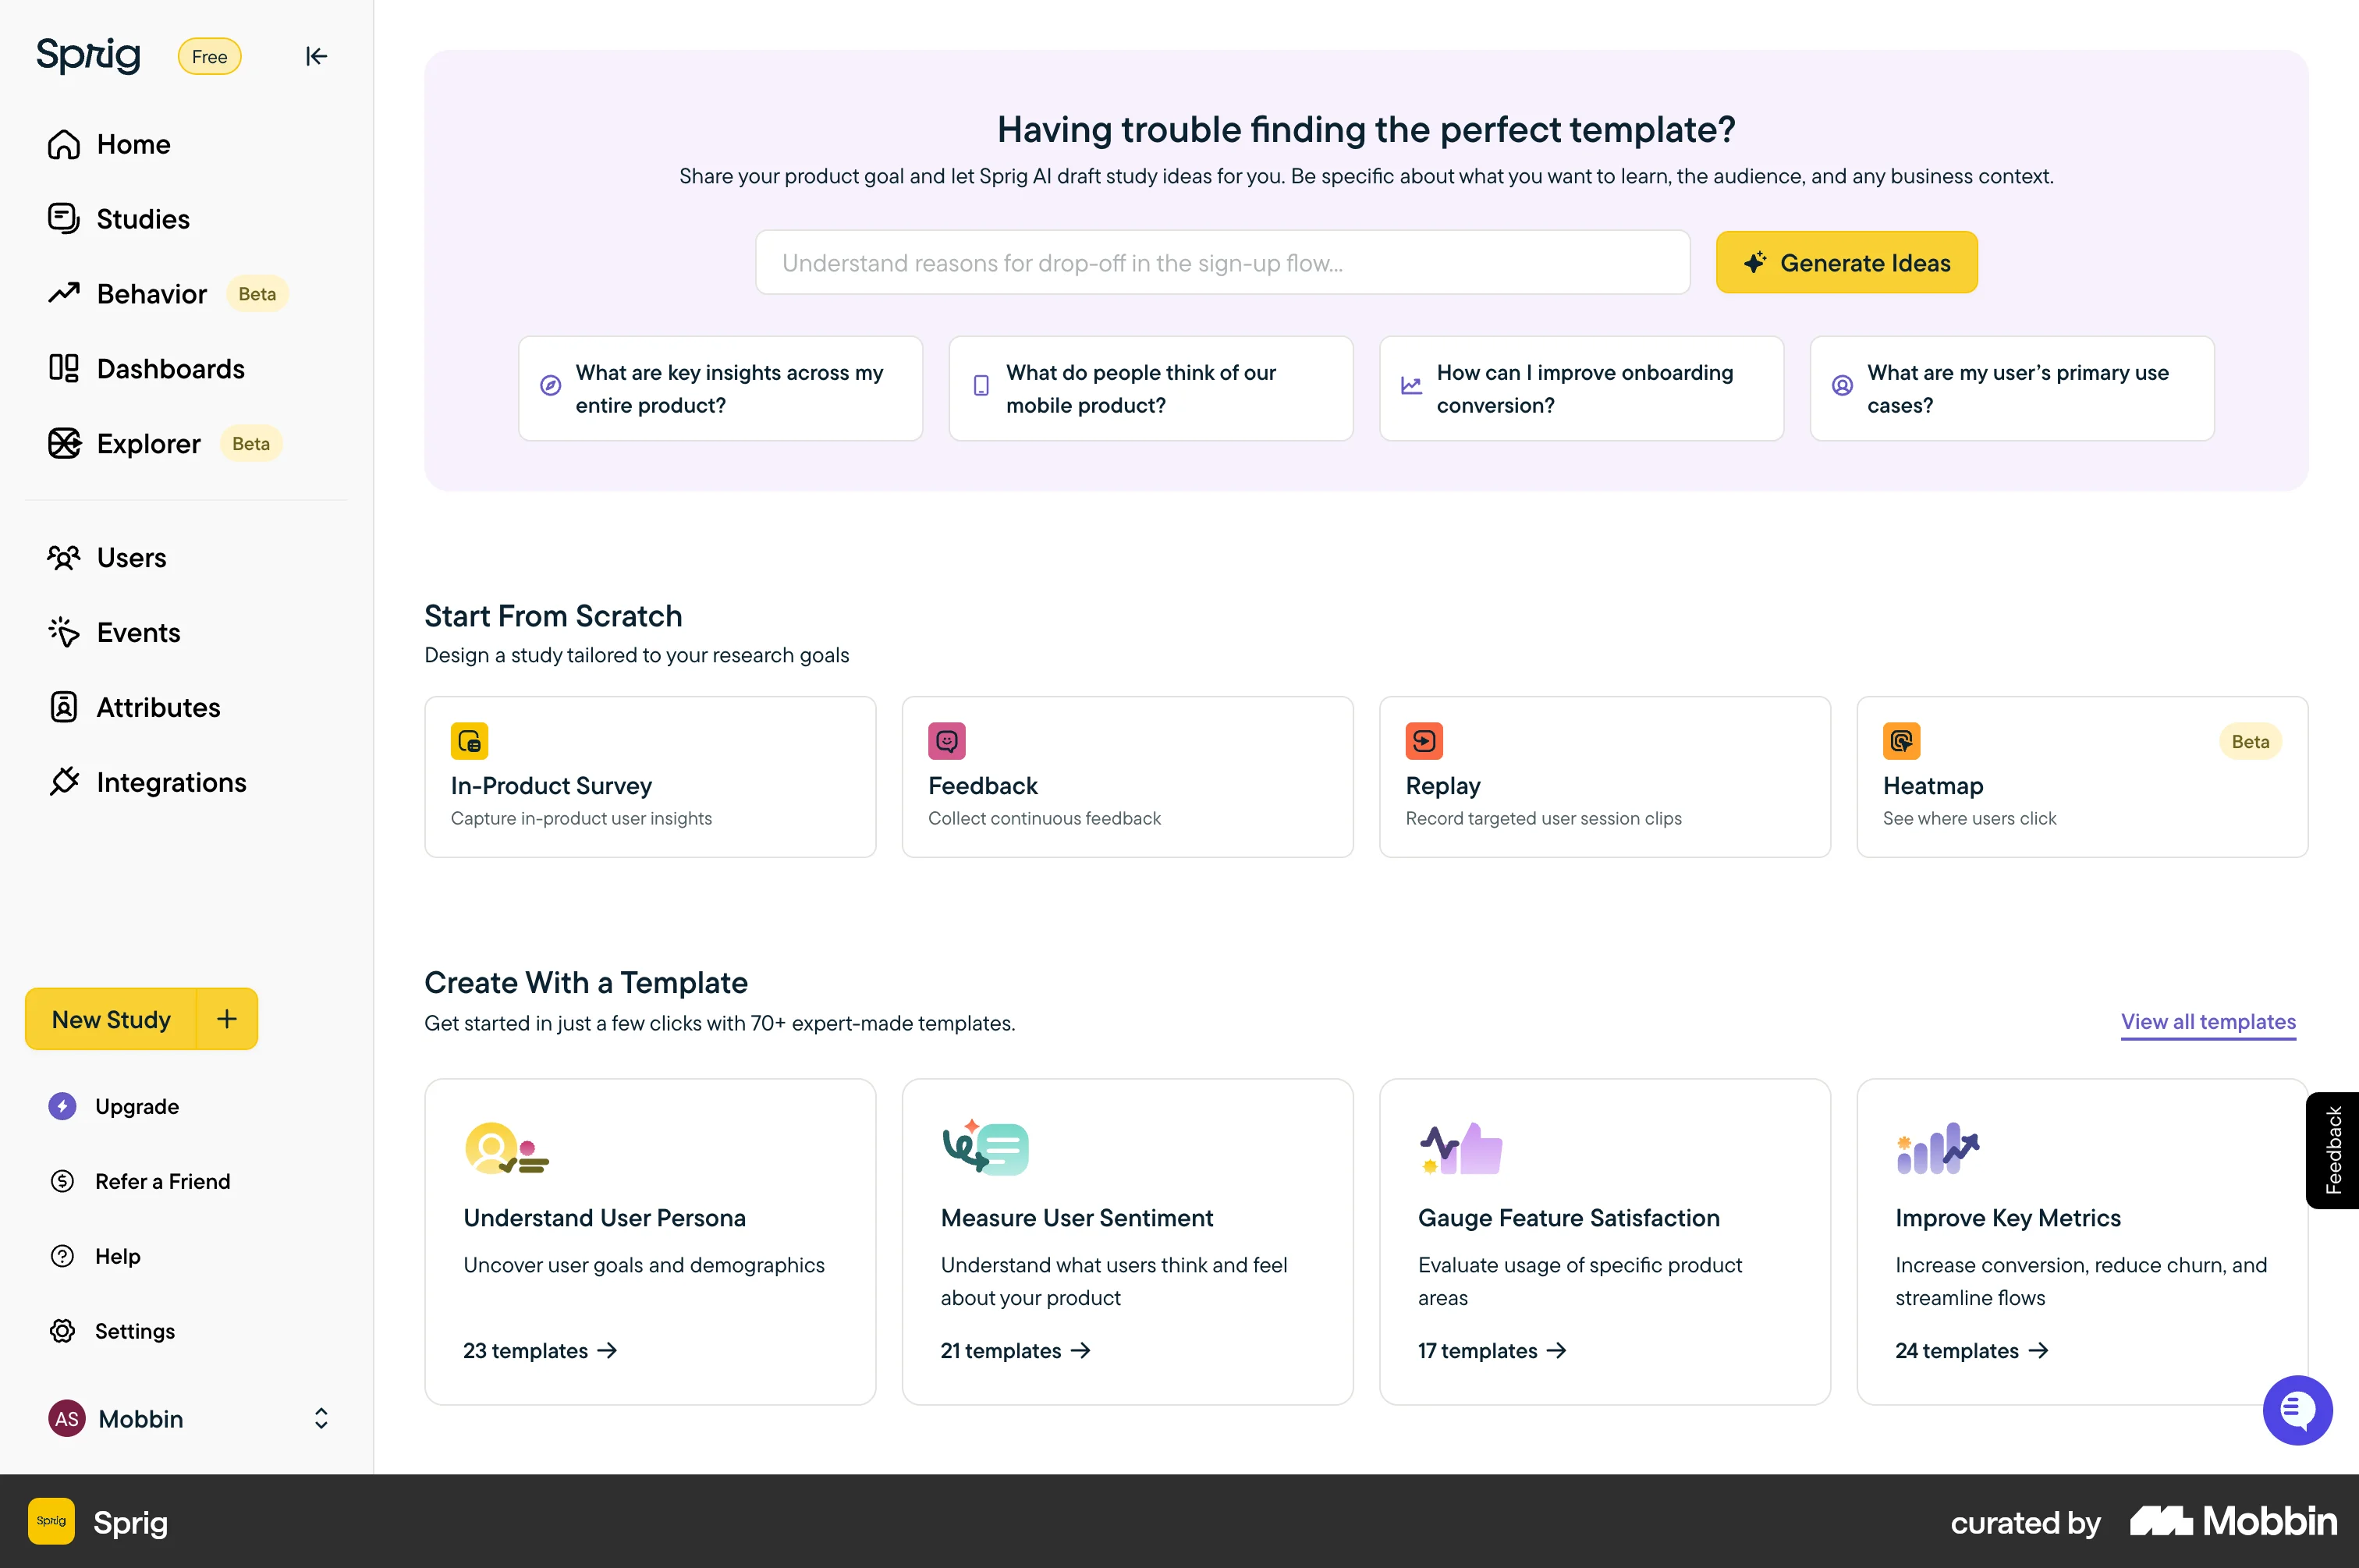Open the Studies section in the sidebar
Viewport: 2359px width, 1568px height.
coord(142,219)
